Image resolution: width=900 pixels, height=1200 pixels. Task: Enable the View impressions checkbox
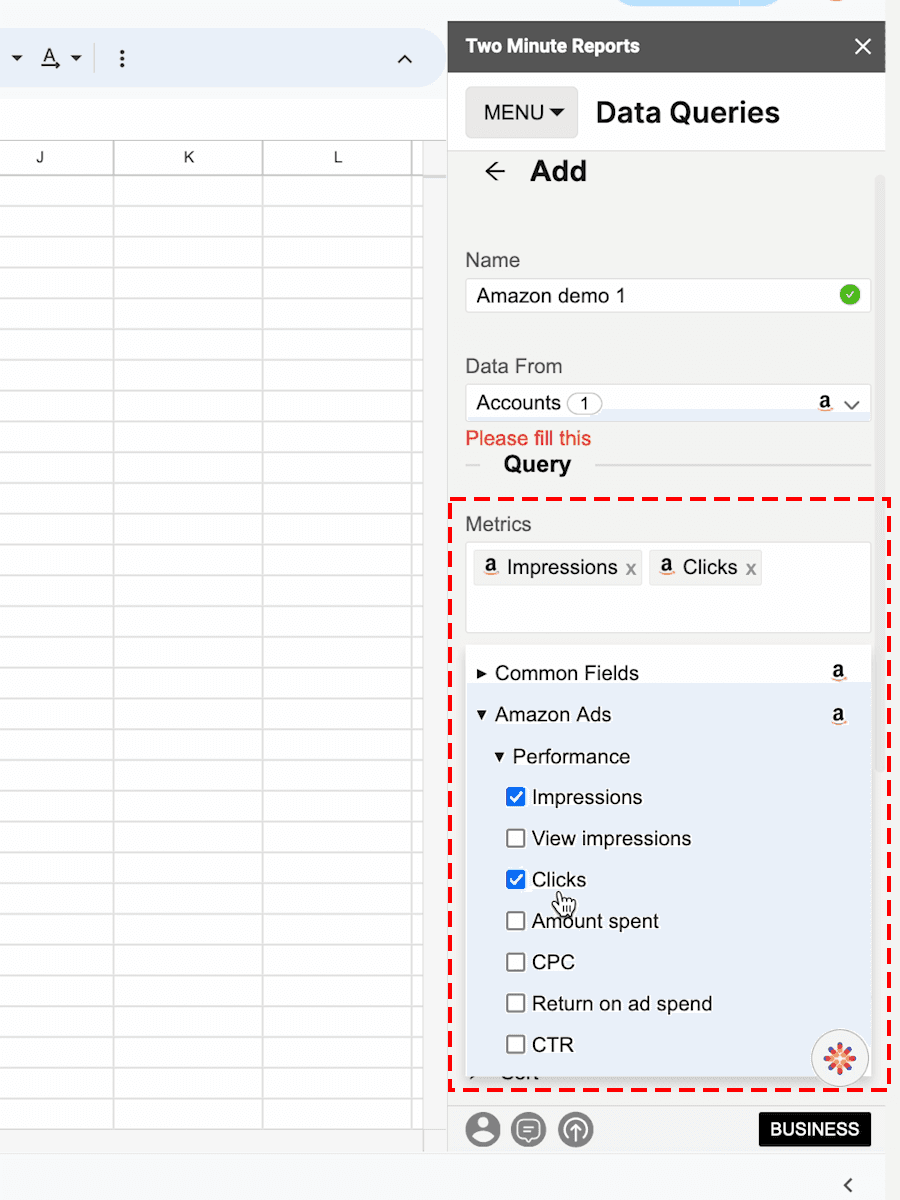(516, 838)
